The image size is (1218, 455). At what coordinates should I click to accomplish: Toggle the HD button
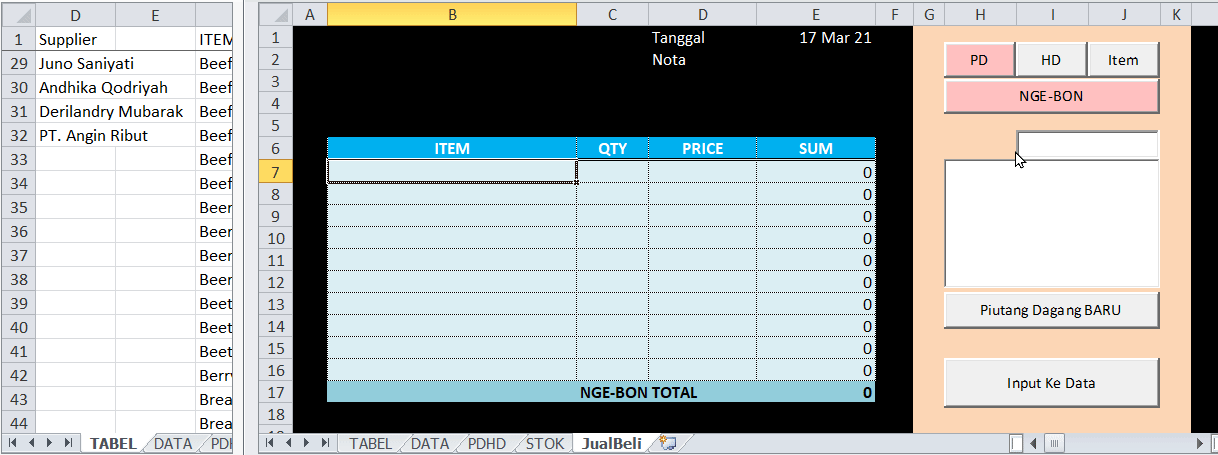(x=1051, y=60)
